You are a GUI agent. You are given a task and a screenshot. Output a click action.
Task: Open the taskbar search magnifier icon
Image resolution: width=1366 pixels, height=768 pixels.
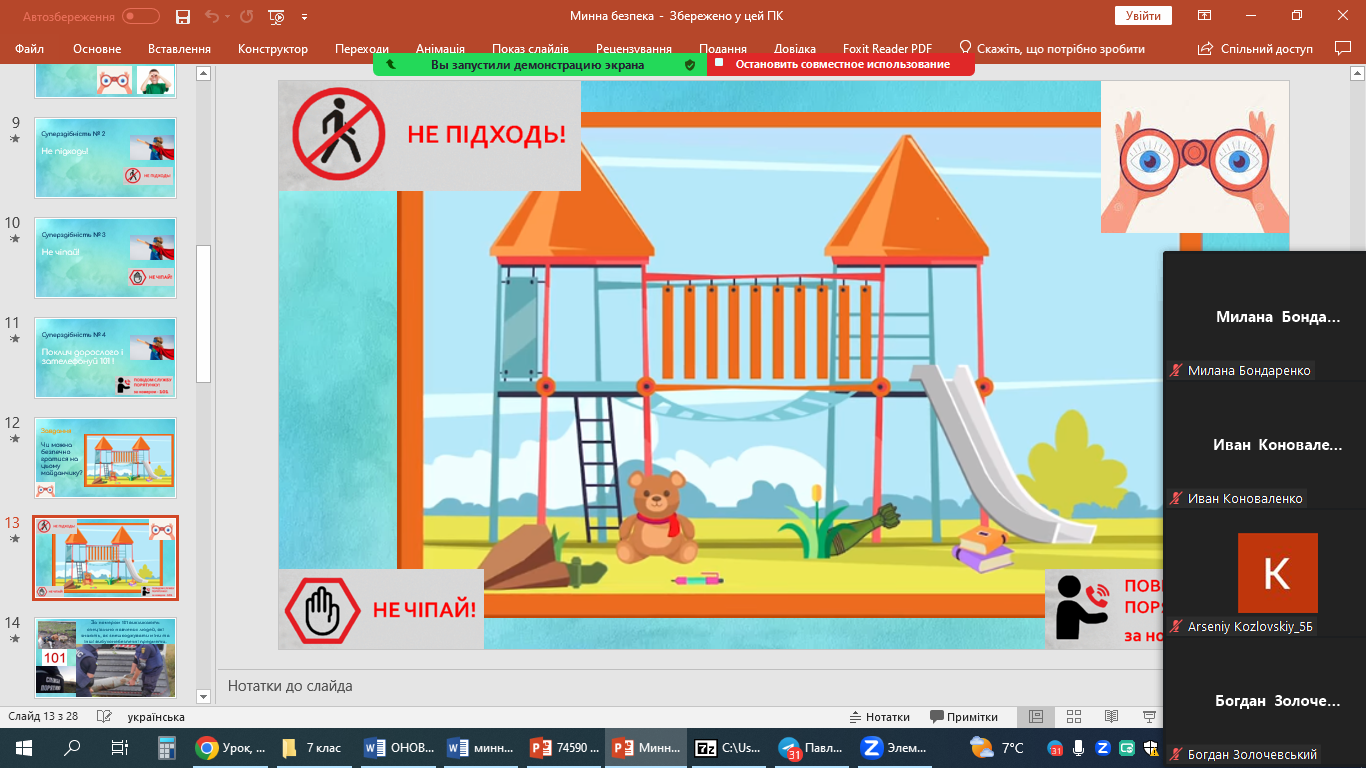[72, 747]
